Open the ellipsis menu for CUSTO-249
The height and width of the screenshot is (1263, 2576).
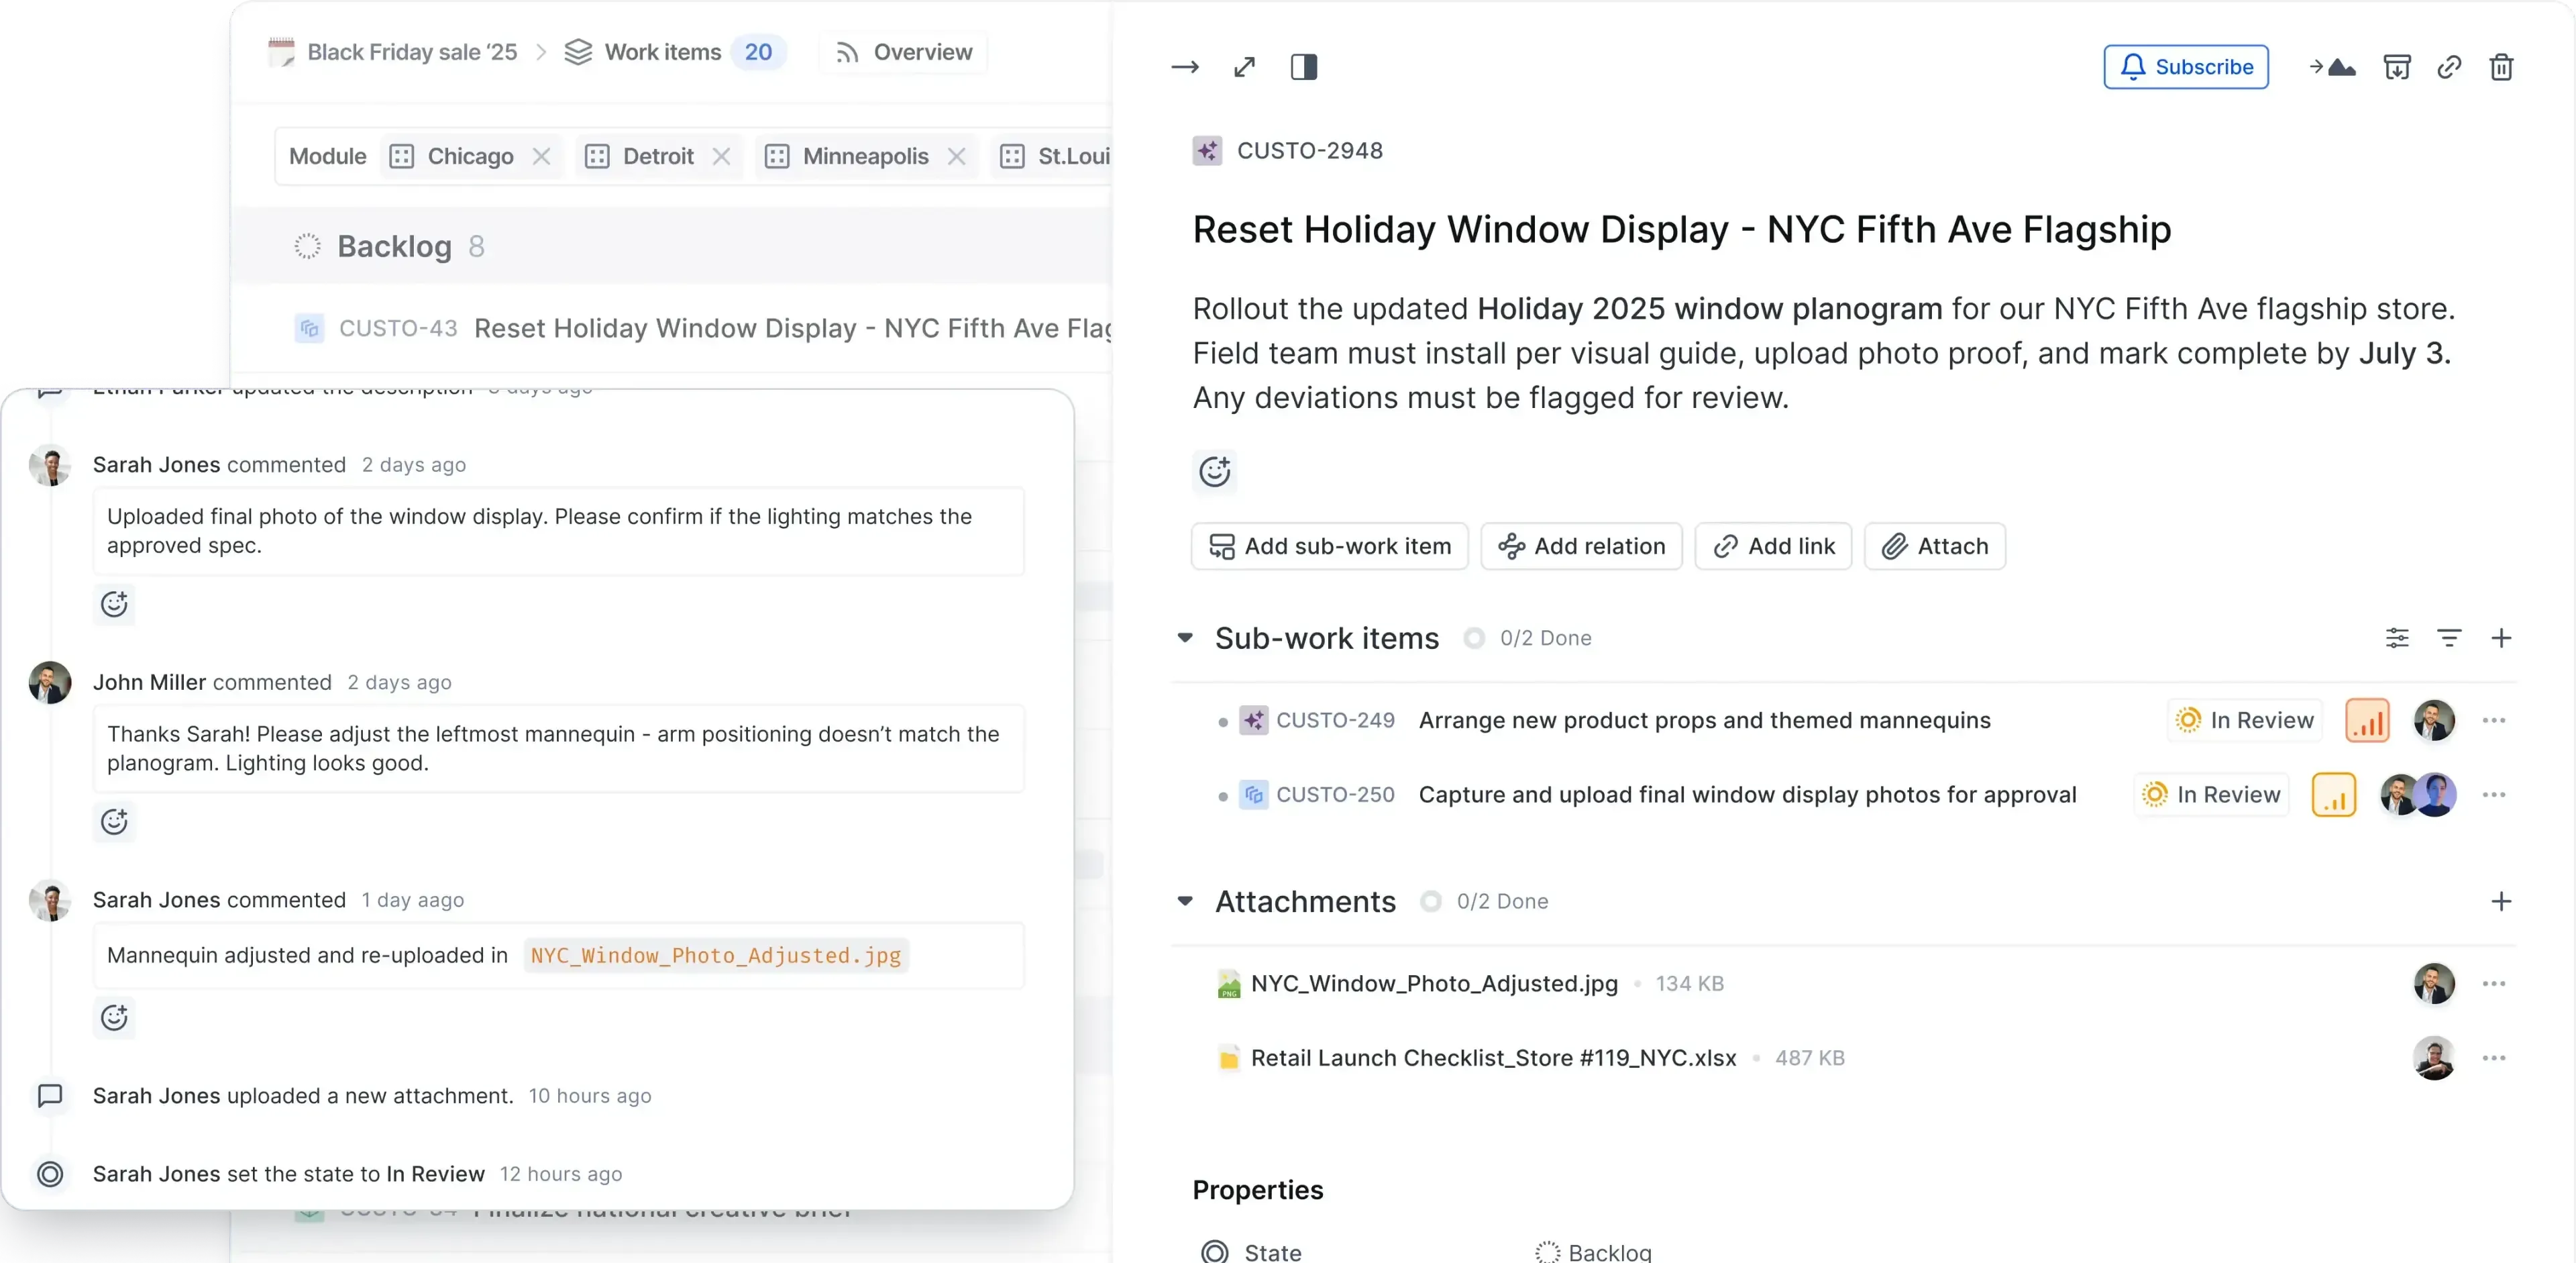pyautogui.click(x=2495, y=720)
